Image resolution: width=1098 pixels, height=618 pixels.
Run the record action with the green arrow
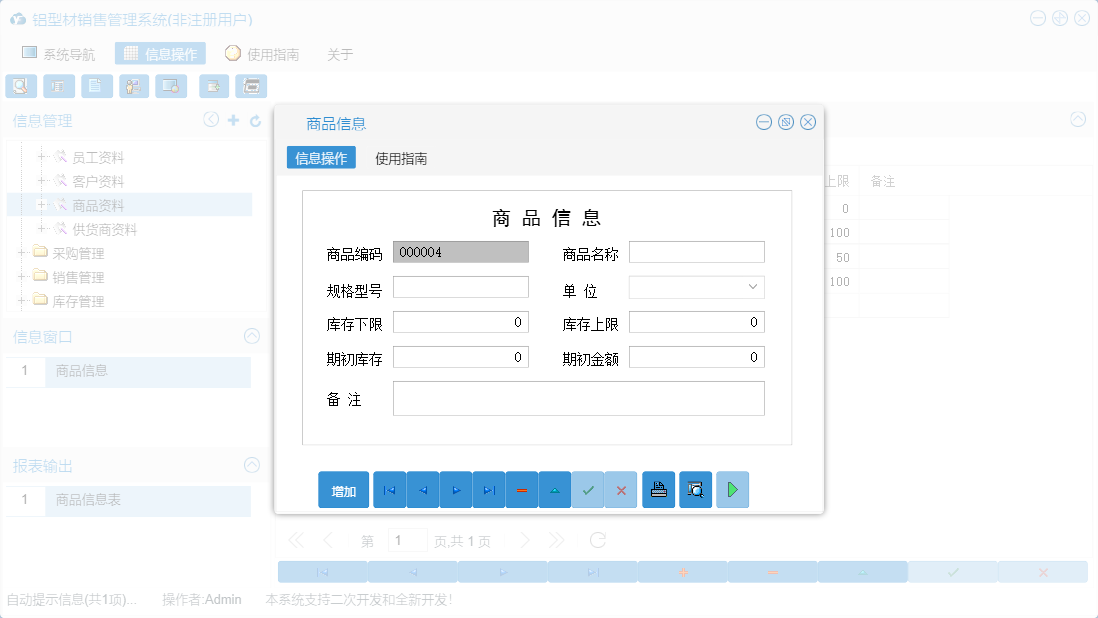[x=732, y=490]
